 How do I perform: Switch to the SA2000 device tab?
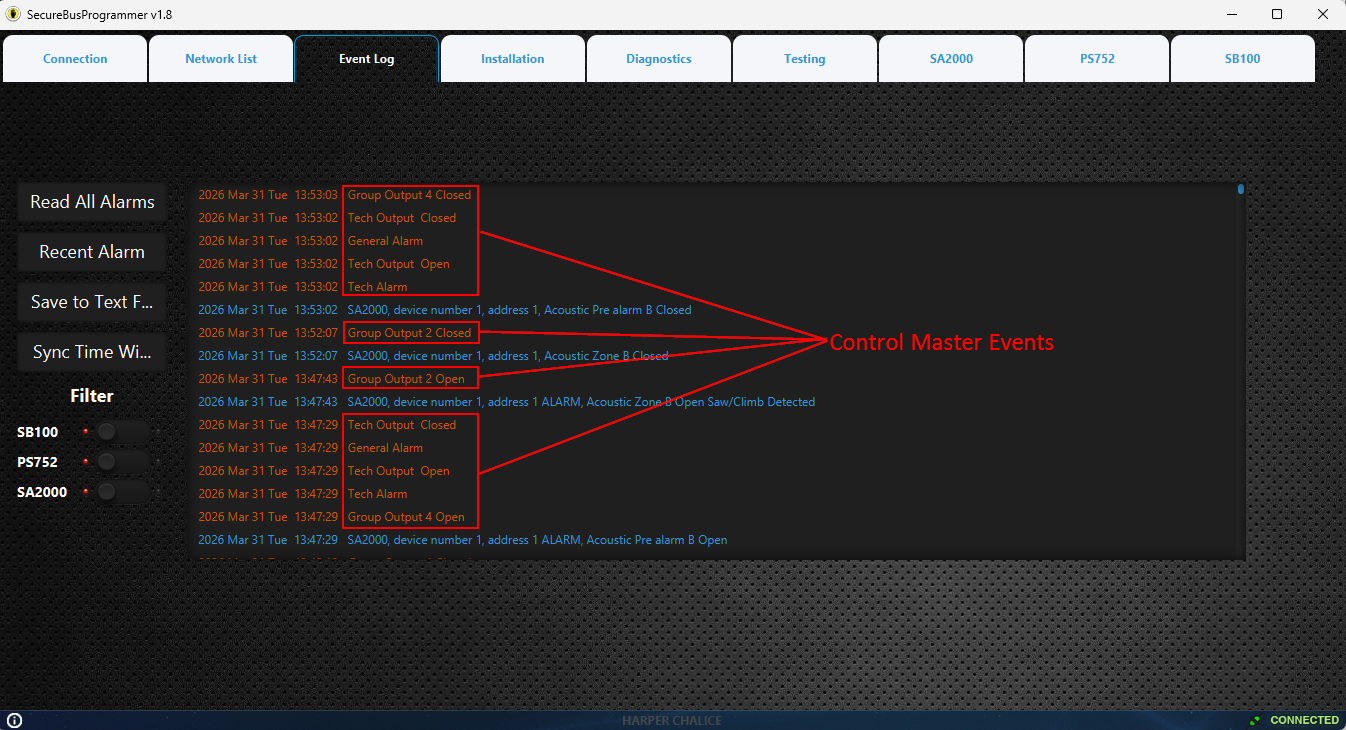tap(951, 59)
